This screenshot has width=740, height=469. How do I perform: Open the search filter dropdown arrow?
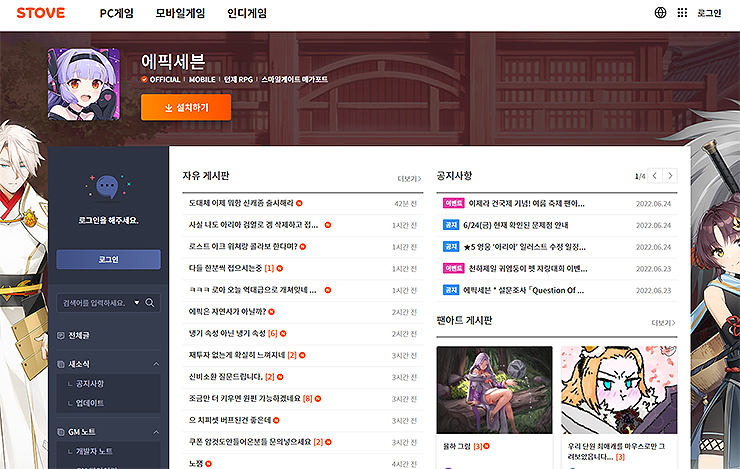tap(137, 302)
